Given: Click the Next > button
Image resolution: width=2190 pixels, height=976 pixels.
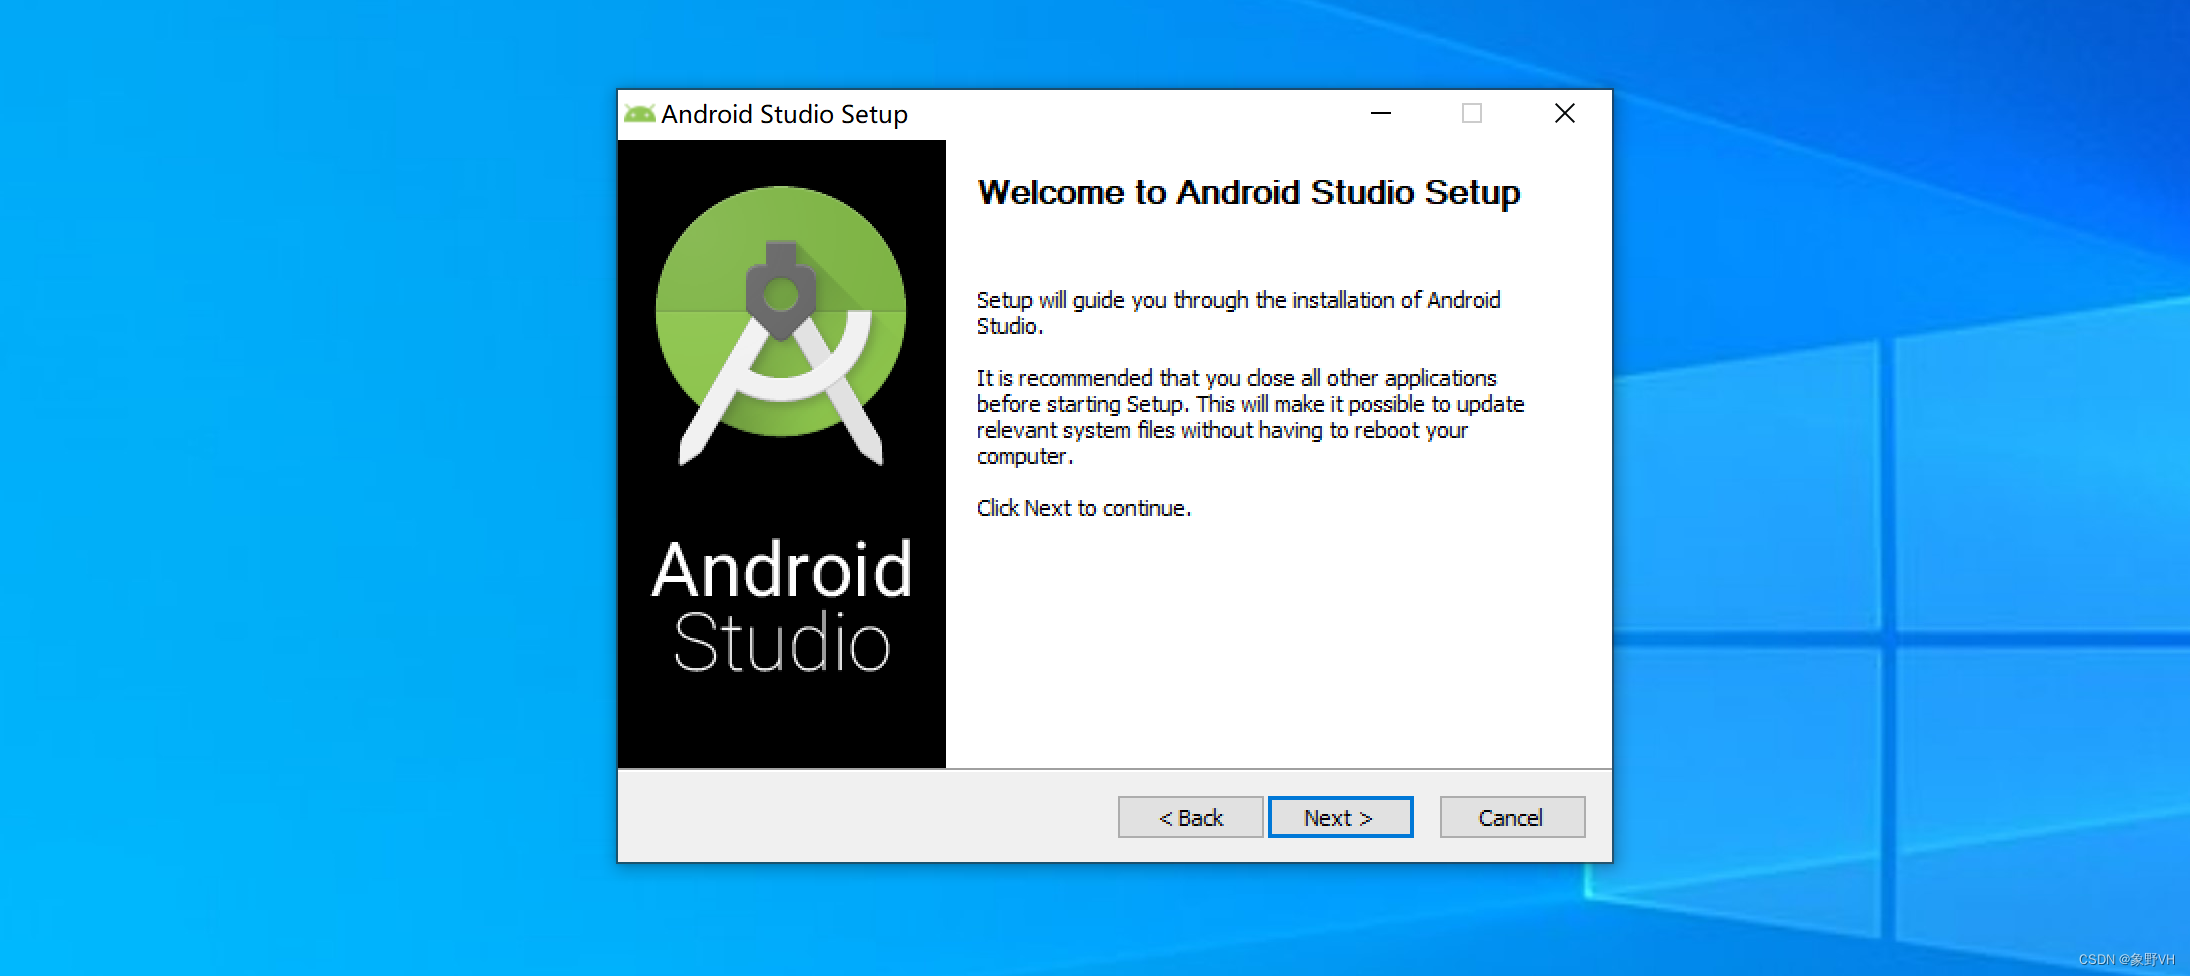Looking at the screenshot, I should coord(1340,817).
